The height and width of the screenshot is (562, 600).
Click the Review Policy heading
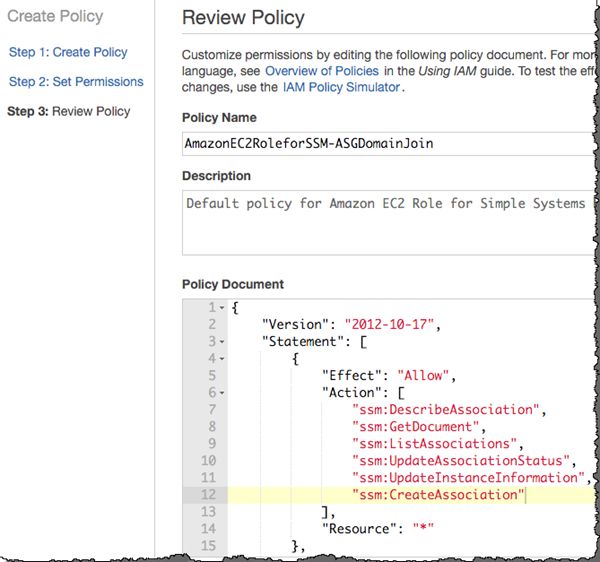(243, 18)
